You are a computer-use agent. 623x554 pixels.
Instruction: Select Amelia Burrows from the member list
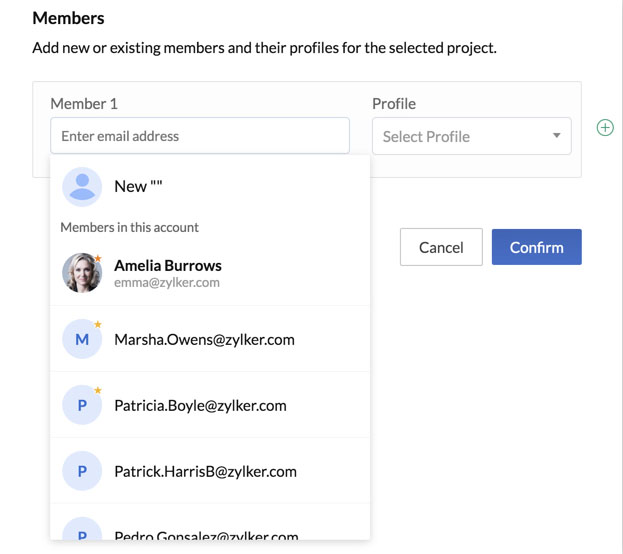[210, 273]
